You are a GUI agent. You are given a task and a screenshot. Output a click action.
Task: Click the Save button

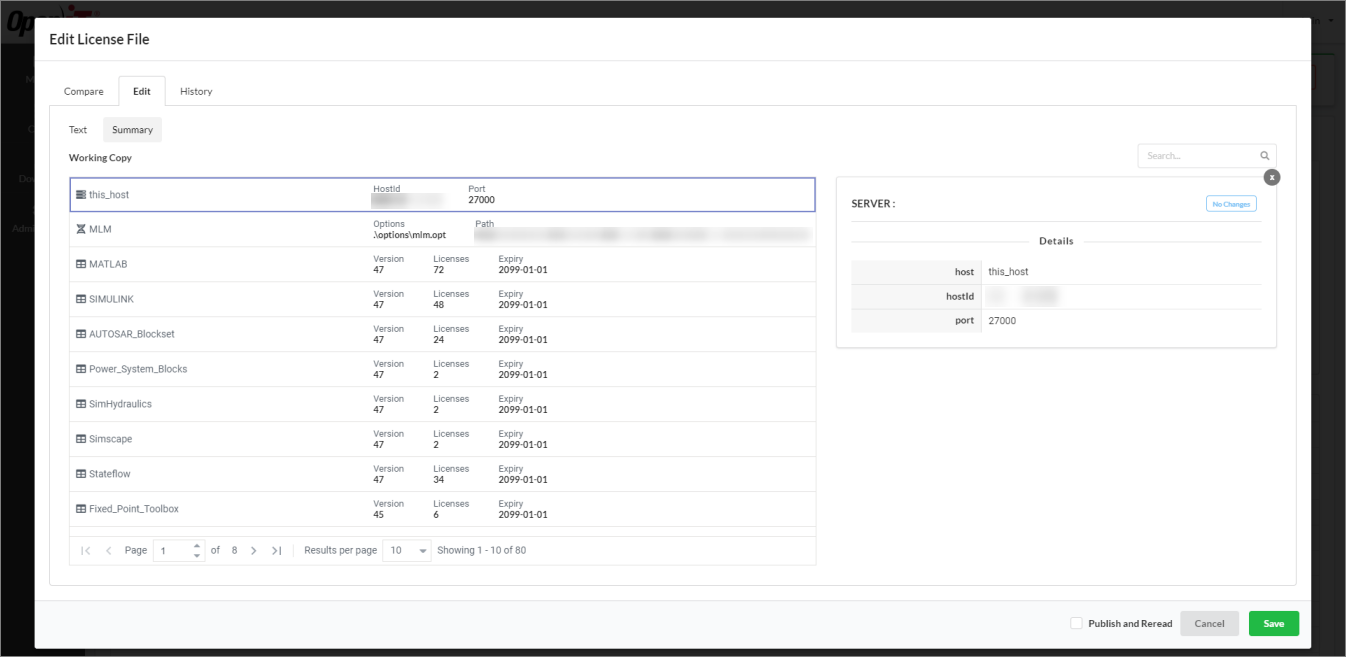(x=1273, y=623)
